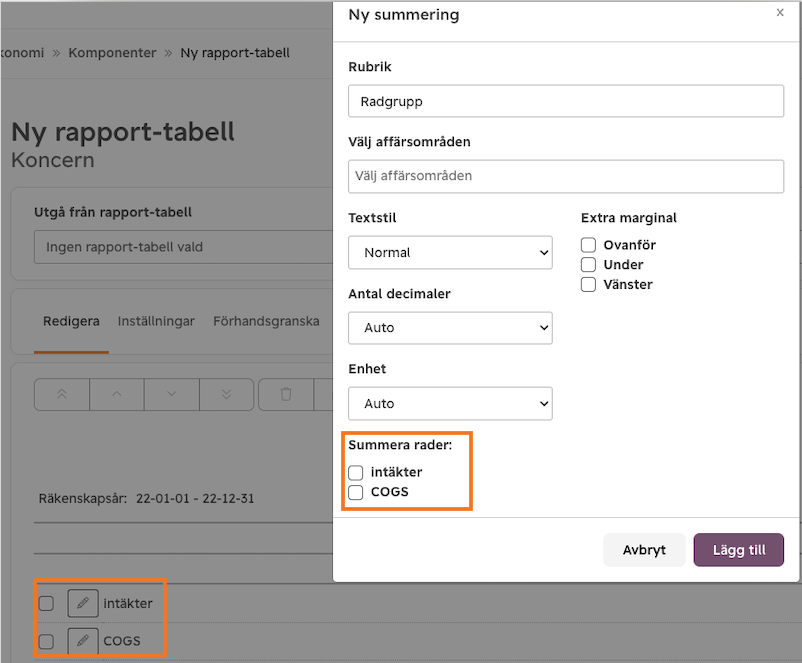Image resolution: width=802 pixels, height=663 pixels.
Task: Check intäkter under Summera rader
Action: tap(355, 472)
